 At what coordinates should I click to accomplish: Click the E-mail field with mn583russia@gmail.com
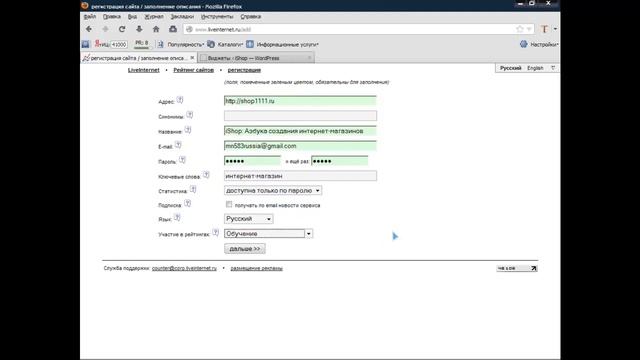point(300,146)
